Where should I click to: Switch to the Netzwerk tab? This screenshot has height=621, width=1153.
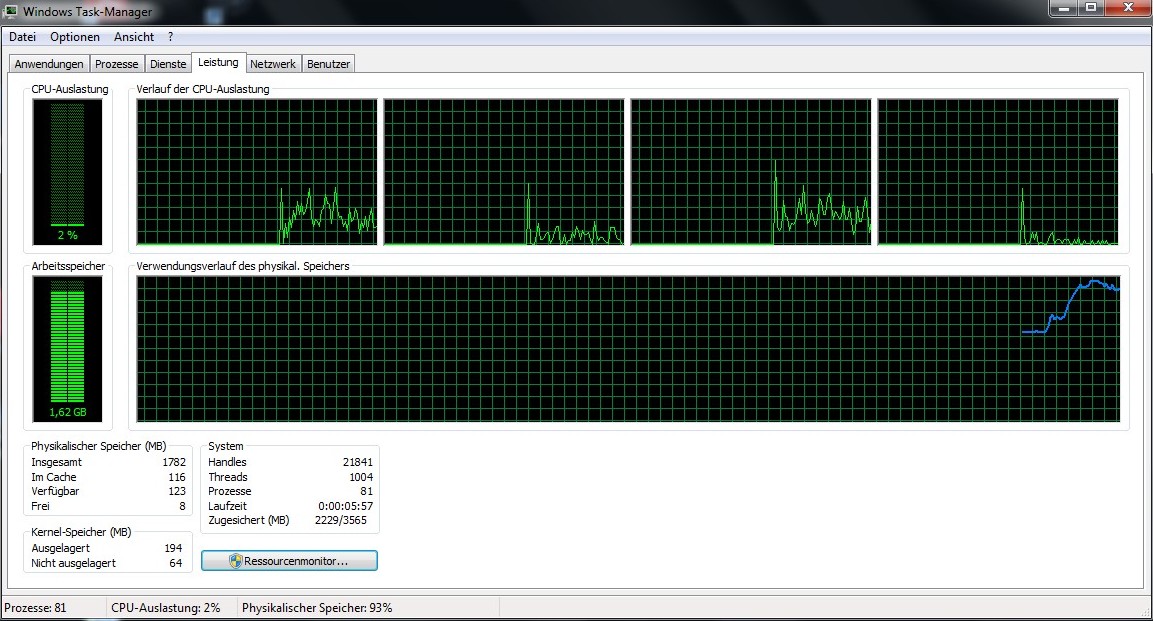[x=273, y=64]
